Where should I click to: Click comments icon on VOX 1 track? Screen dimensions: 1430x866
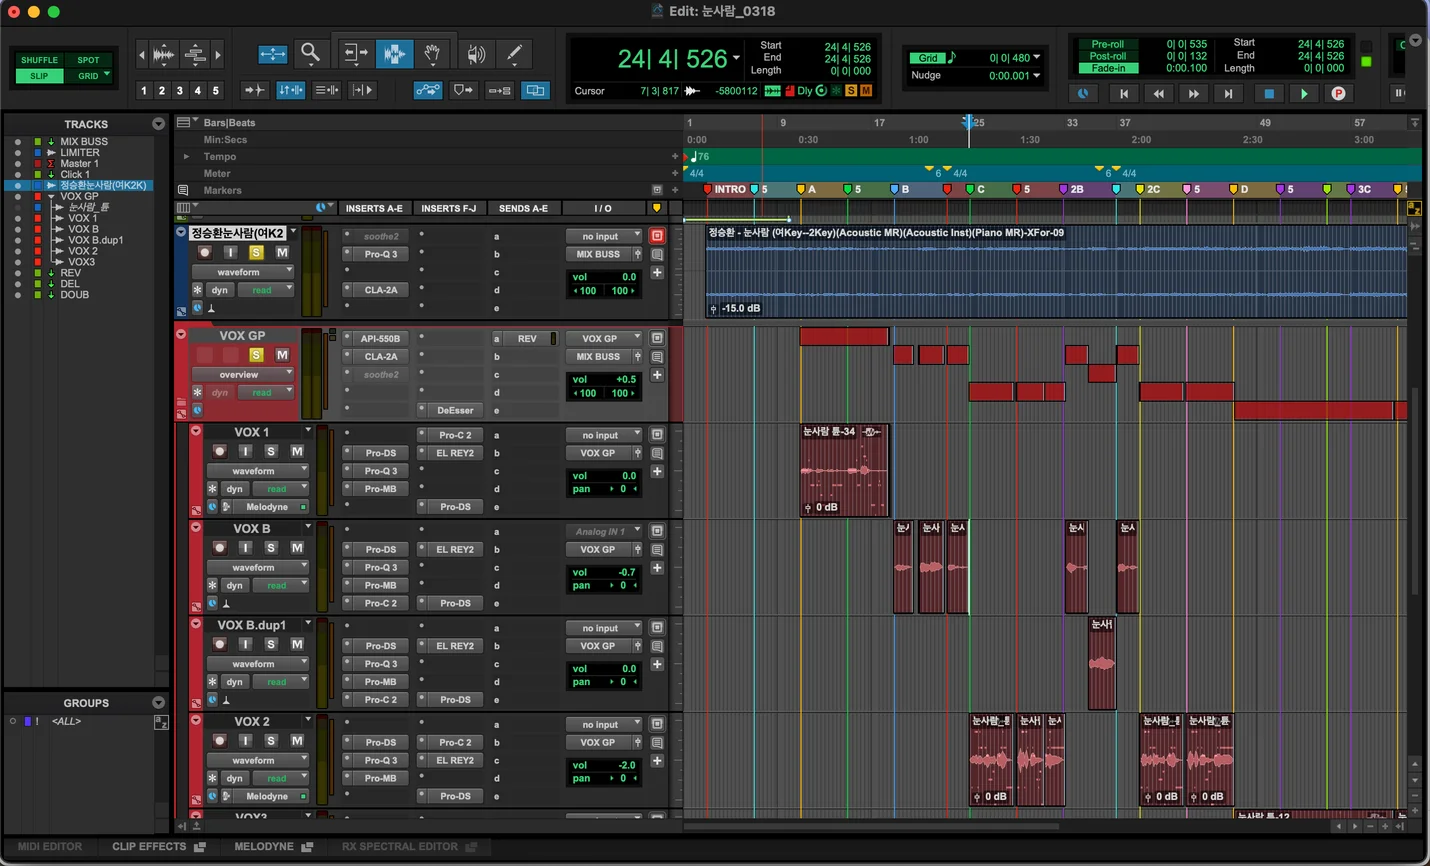click(x=657, y=453)
